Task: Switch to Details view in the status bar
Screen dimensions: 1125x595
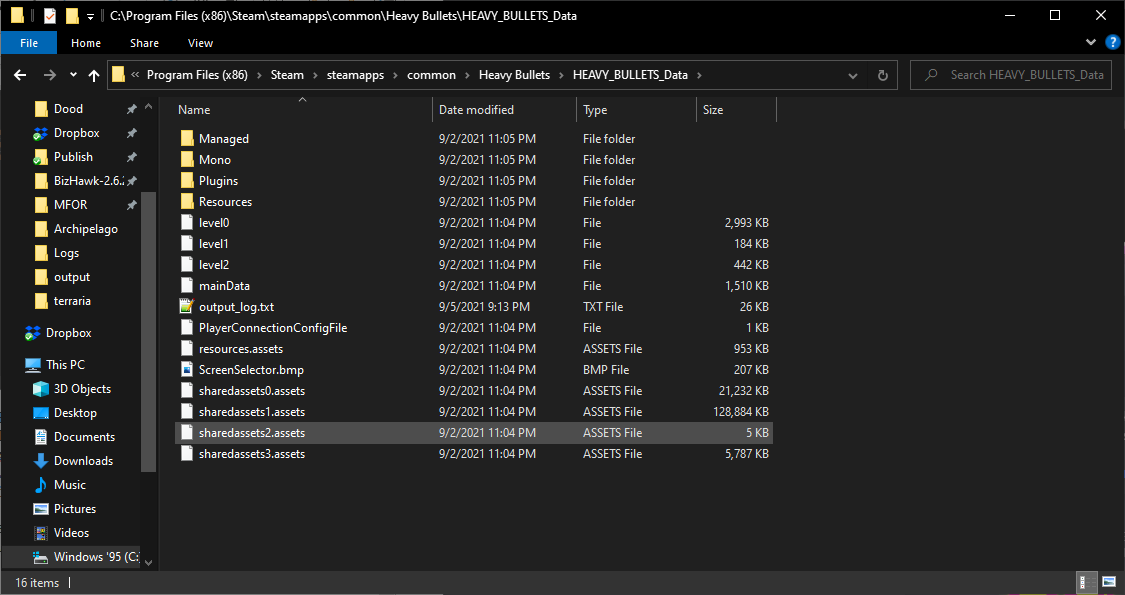Action: tap(1086, 582)
